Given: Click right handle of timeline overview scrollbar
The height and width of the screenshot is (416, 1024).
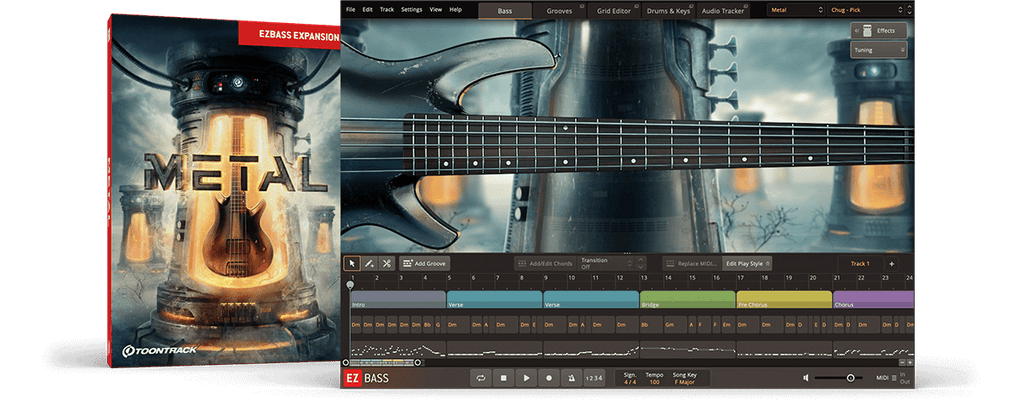Looking at the screenshot, I should [x=418, y=362].
